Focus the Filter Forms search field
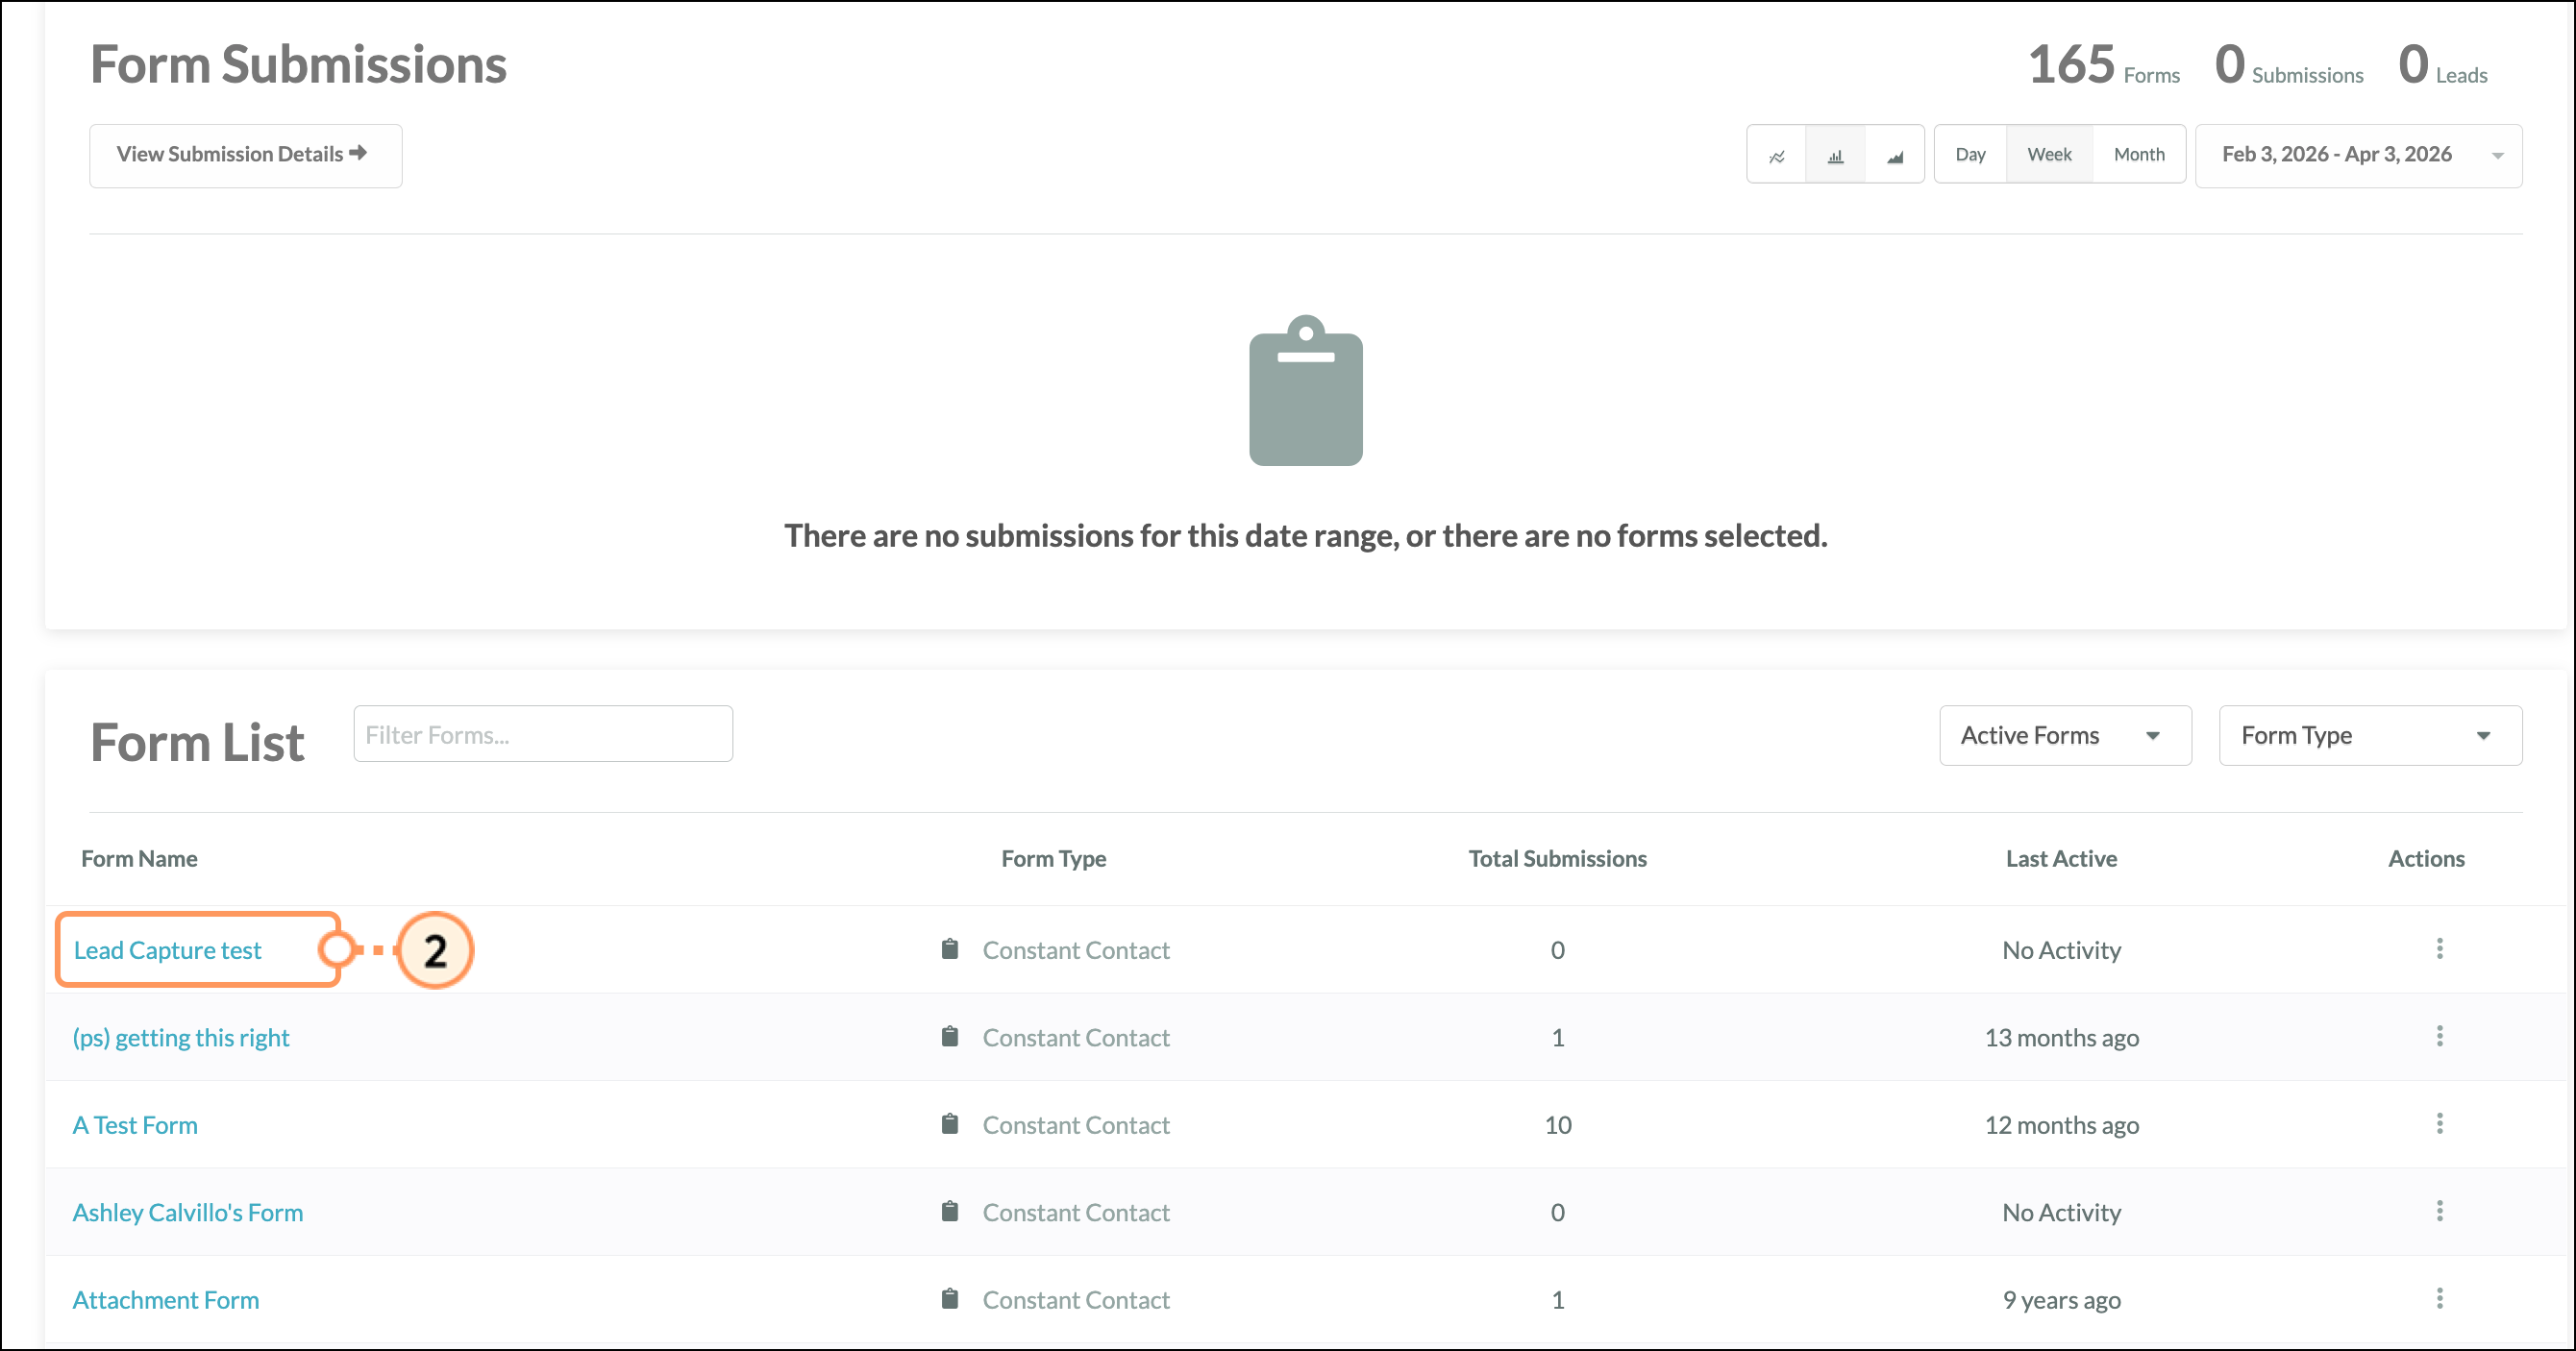The width and height of the screenshot is (2576, 1351). click(x=542, y=735)
